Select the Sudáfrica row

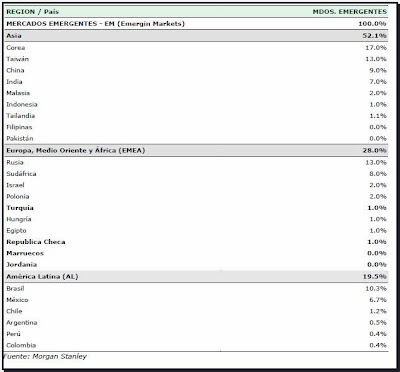coord(196,174)
